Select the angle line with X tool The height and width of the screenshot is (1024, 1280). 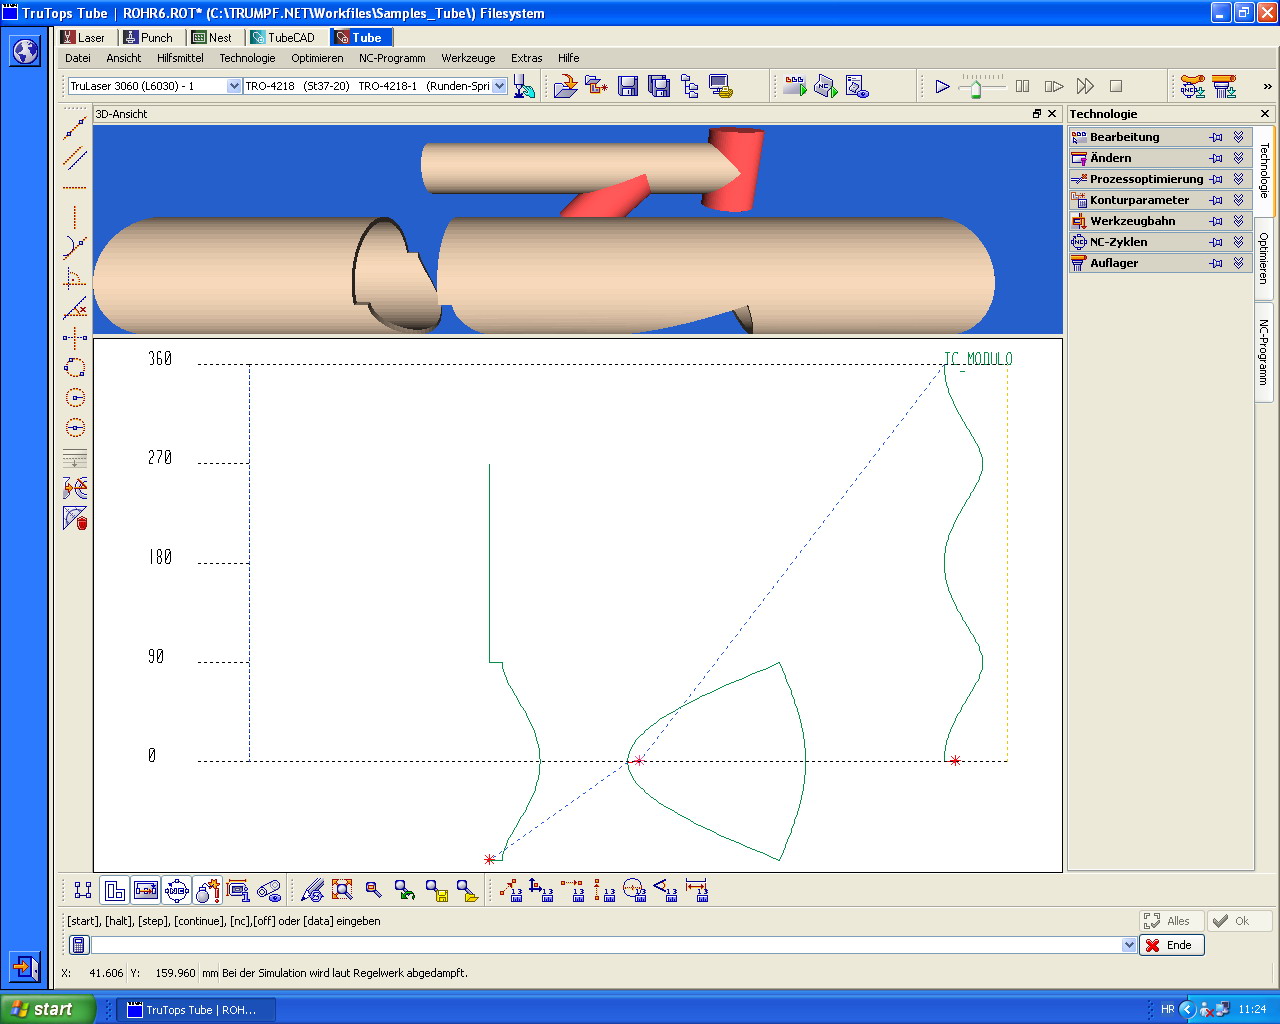(75, 308)
